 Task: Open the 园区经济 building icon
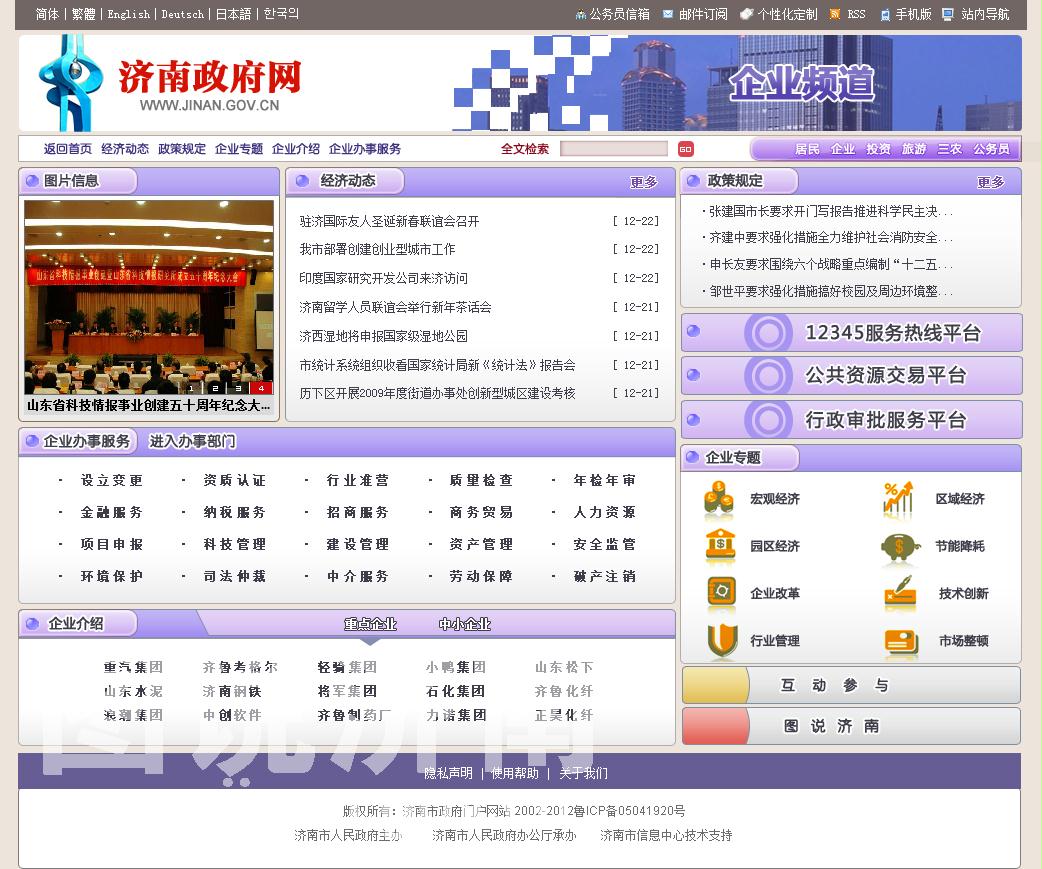point(720,547)
